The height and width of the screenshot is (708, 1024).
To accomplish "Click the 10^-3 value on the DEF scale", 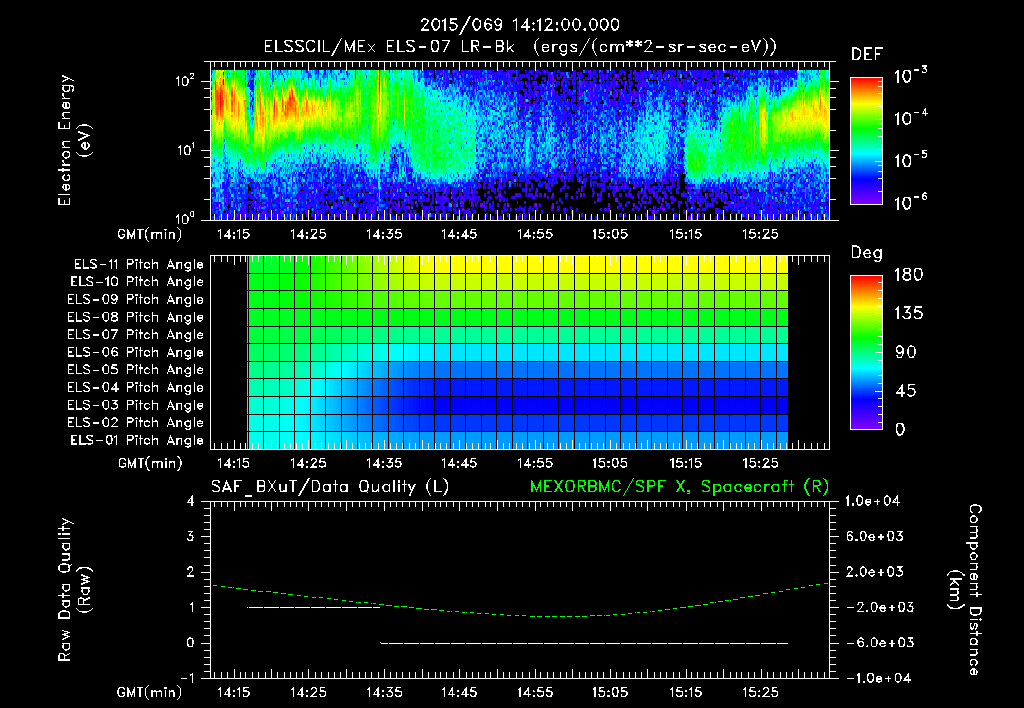I will pos(910,76).
